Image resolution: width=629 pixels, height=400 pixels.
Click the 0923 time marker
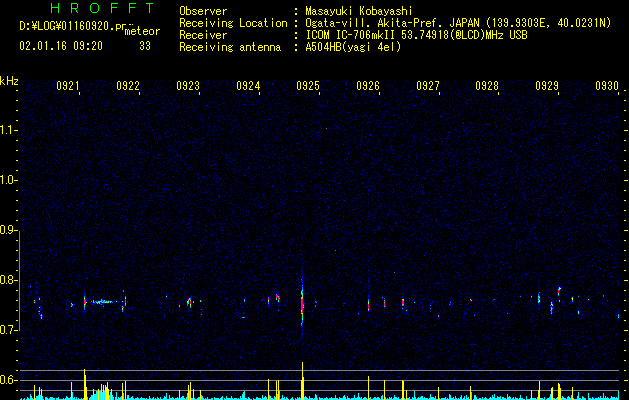pyautogui.click(x=188, y=85)
